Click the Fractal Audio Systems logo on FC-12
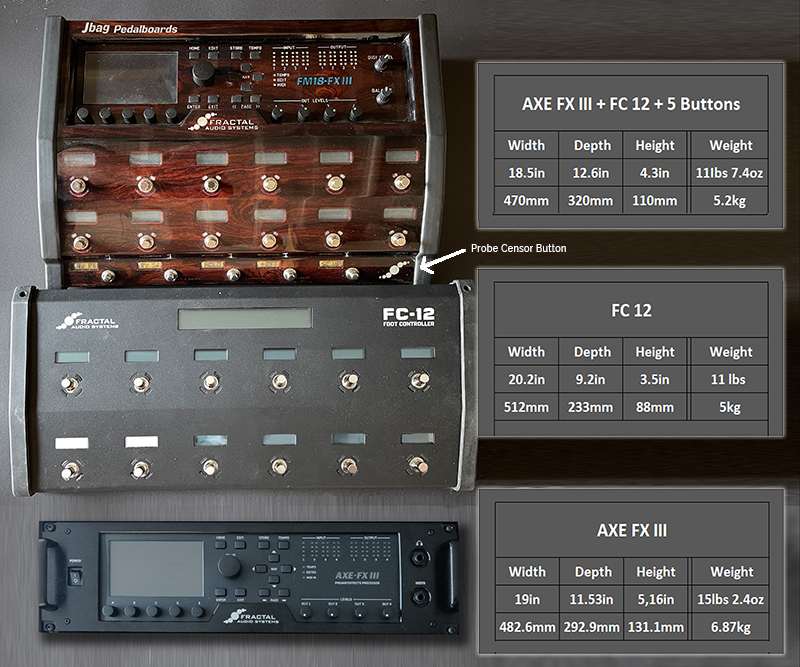This screenshot has width=800, height=667. [x=87, y=322]
